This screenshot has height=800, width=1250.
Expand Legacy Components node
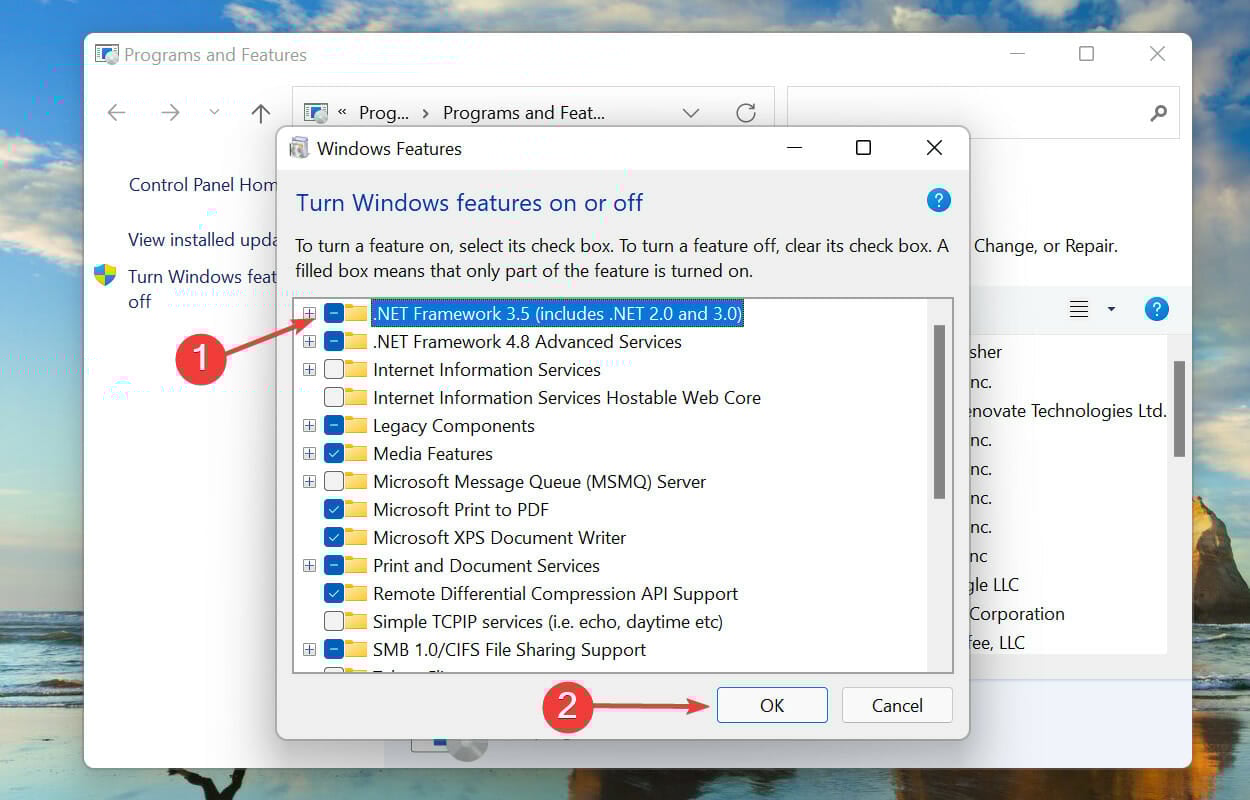(309, 425)
